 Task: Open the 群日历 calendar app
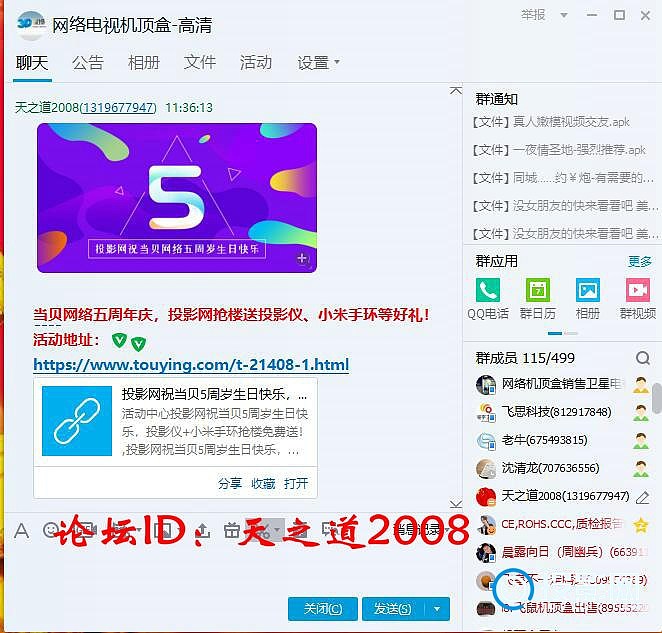coord(537,290)
